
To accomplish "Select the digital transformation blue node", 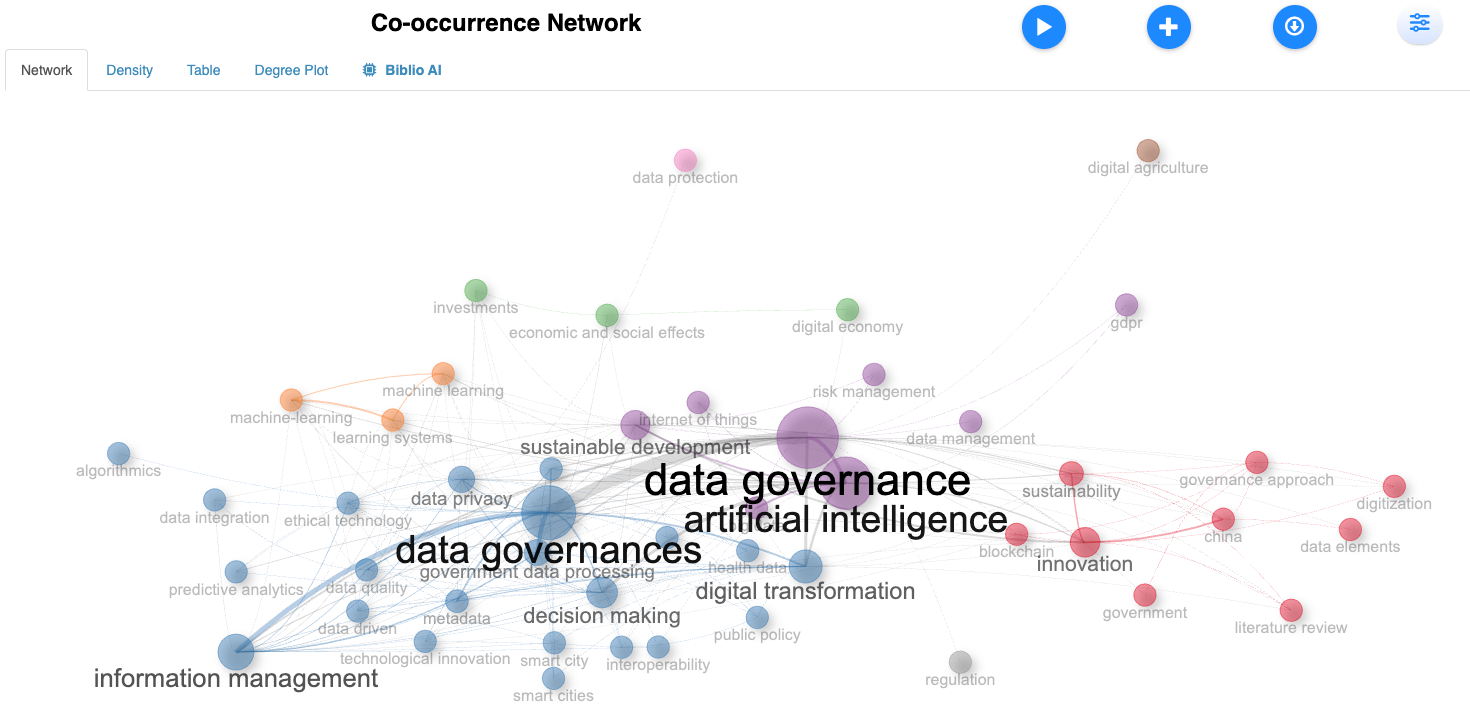I will [x=805, y=567].
